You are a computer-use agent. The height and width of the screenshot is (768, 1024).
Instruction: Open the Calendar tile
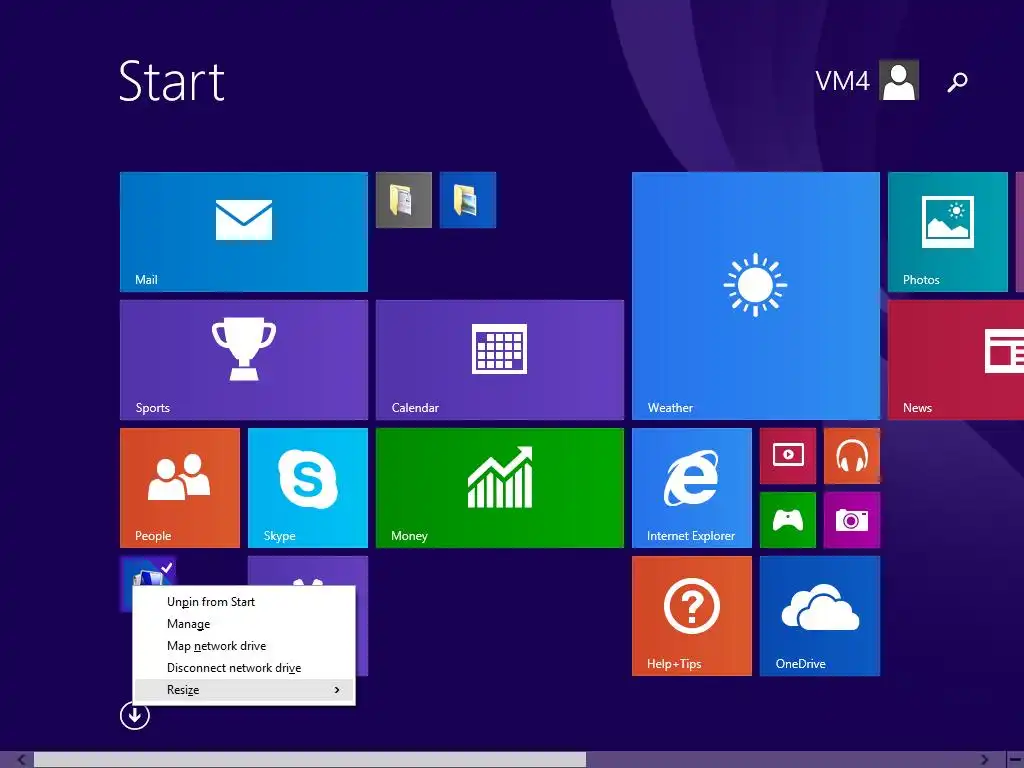pos(500,360)
